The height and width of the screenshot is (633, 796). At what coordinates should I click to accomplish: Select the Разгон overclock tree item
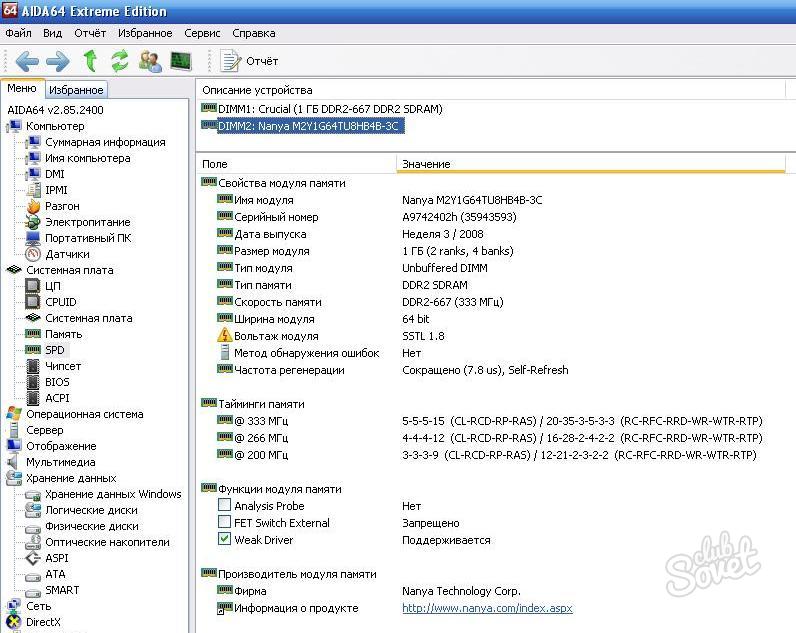pos(62,206)
